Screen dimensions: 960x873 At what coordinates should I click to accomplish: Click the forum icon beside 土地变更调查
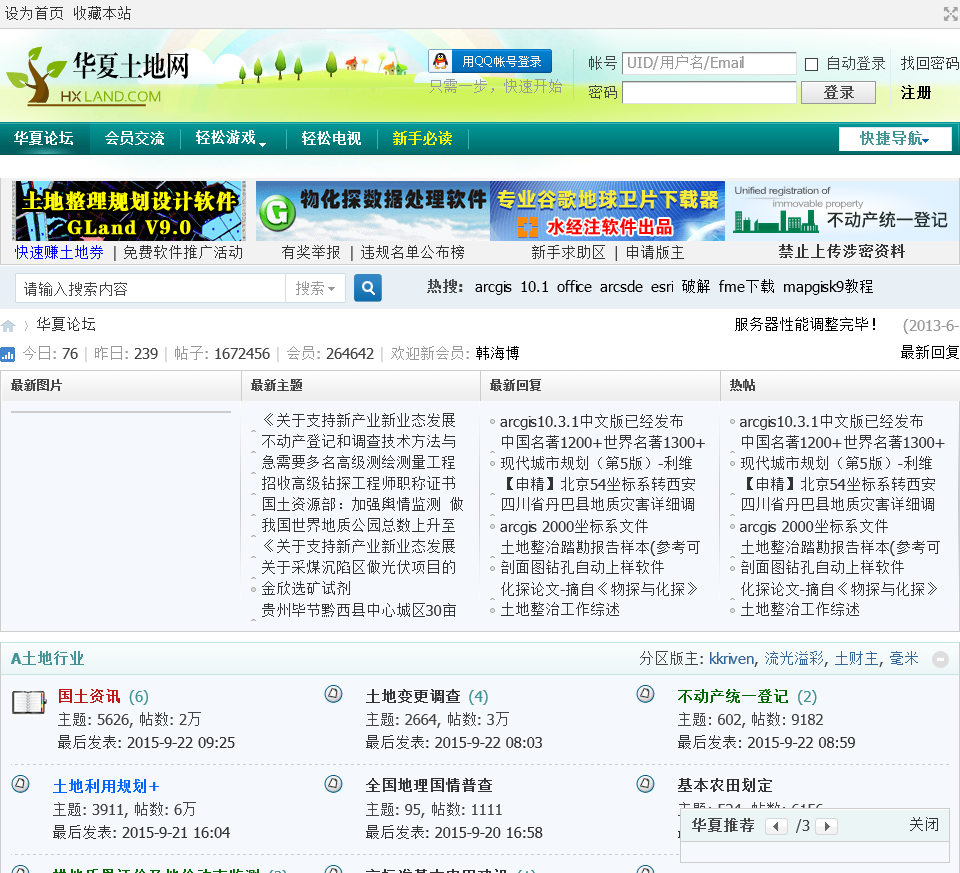(x=333, y=694)
